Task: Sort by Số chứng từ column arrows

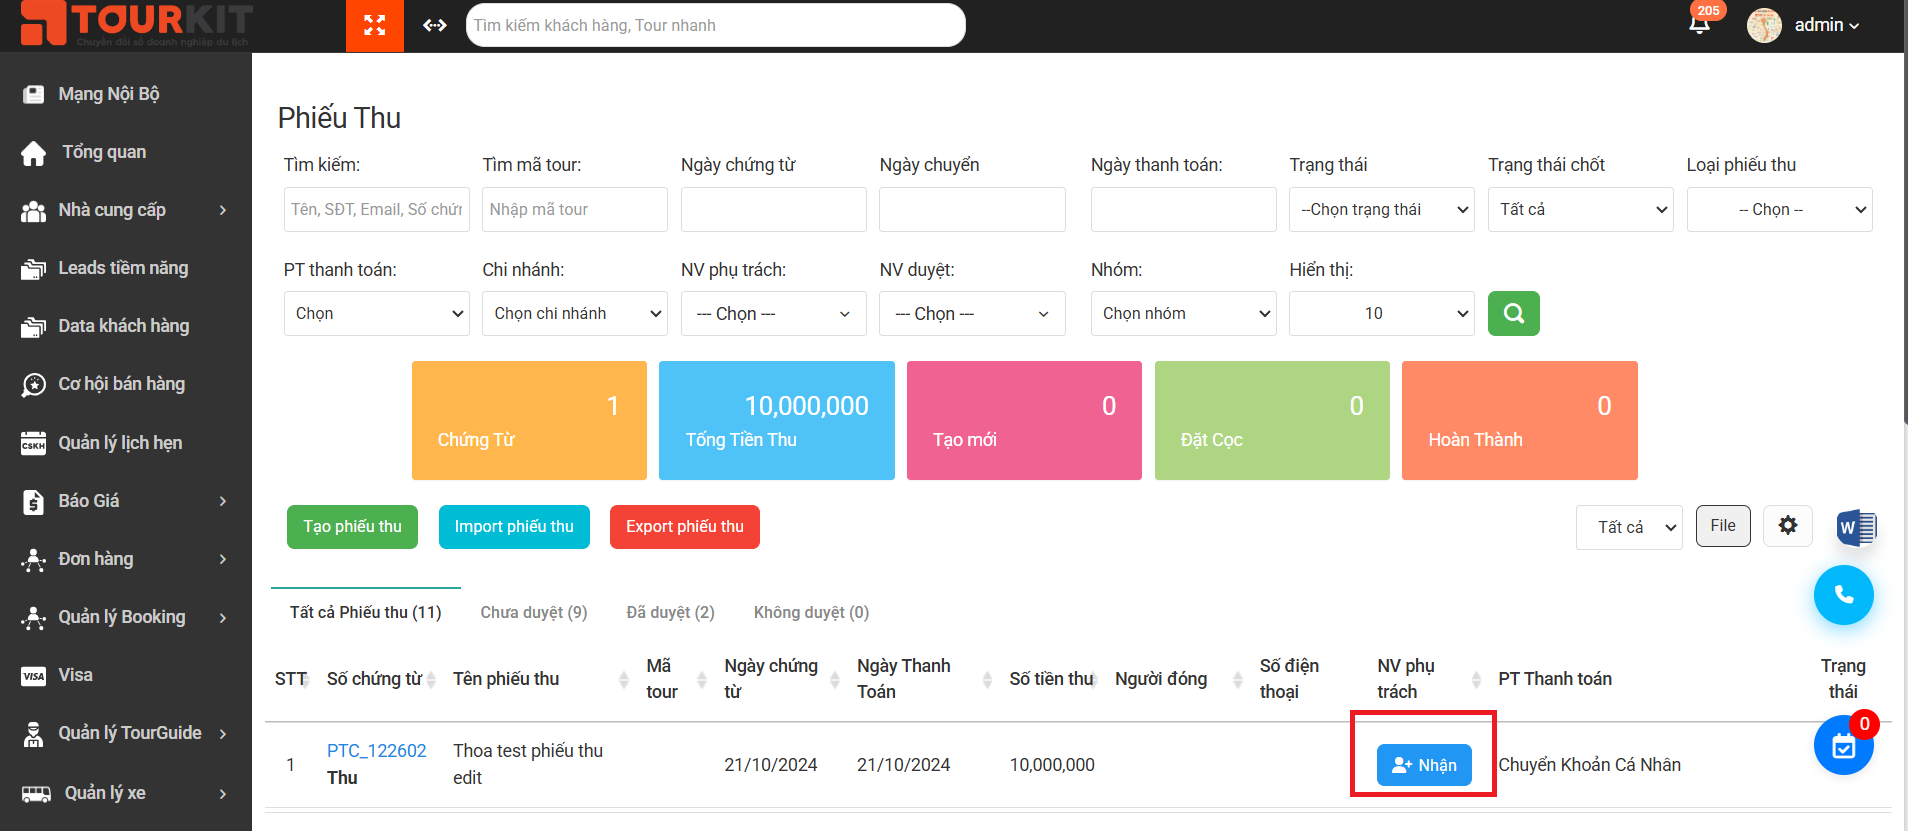Action: point(432,680)
